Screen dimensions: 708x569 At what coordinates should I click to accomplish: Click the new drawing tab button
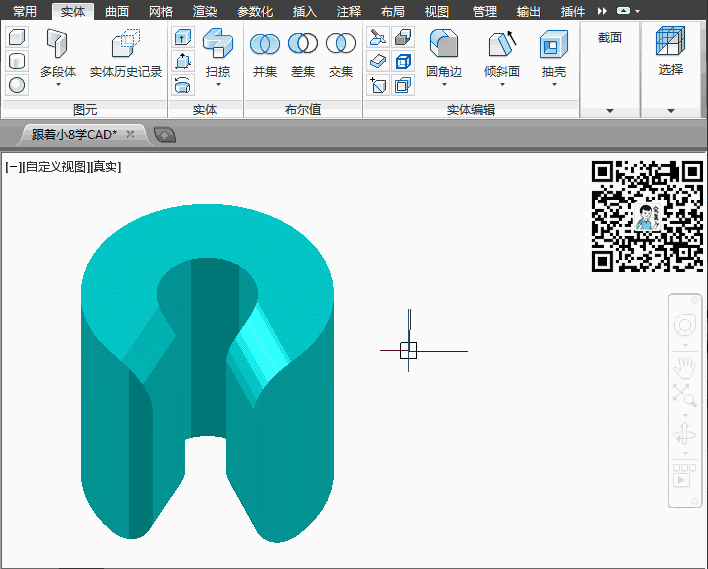click(165, 135)
